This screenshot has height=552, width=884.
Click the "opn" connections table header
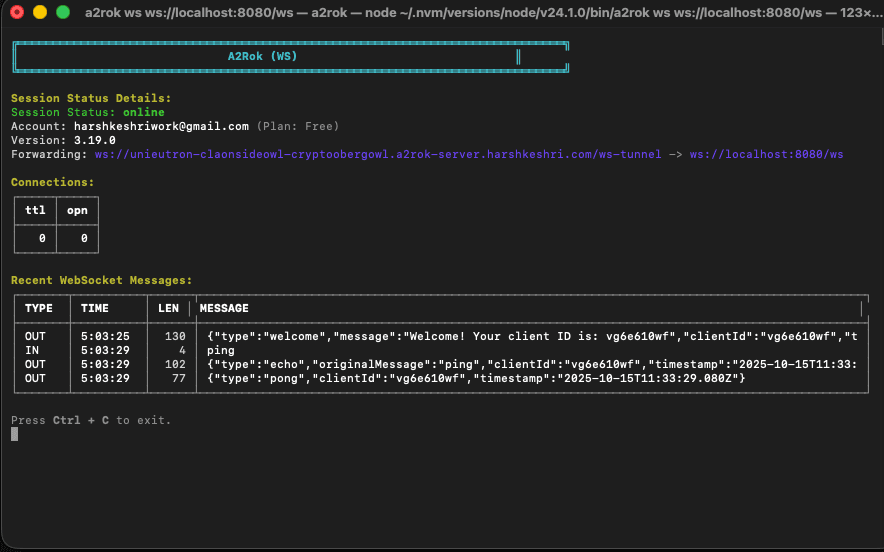[x=77, y=211]
